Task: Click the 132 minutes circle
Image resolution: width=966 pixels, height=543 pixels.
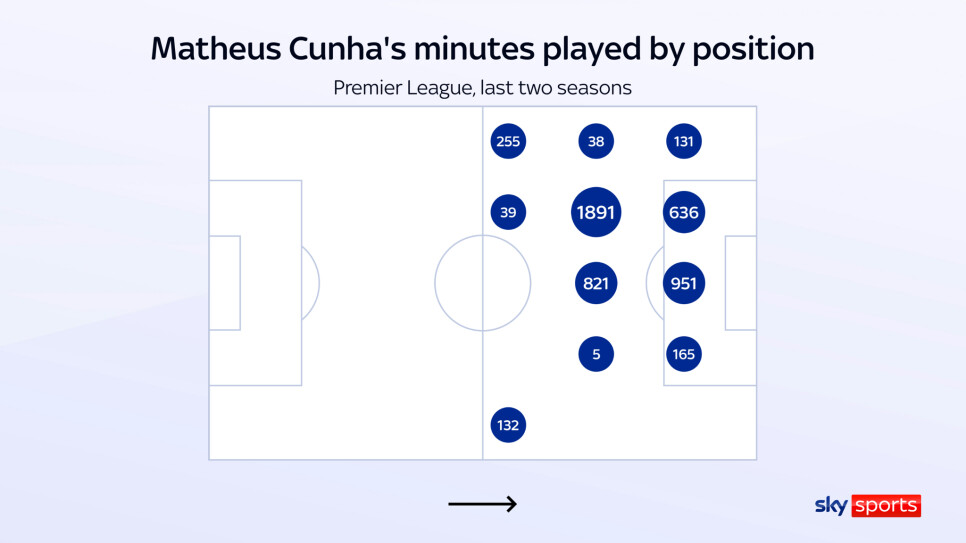Action: tap(508, 425)
